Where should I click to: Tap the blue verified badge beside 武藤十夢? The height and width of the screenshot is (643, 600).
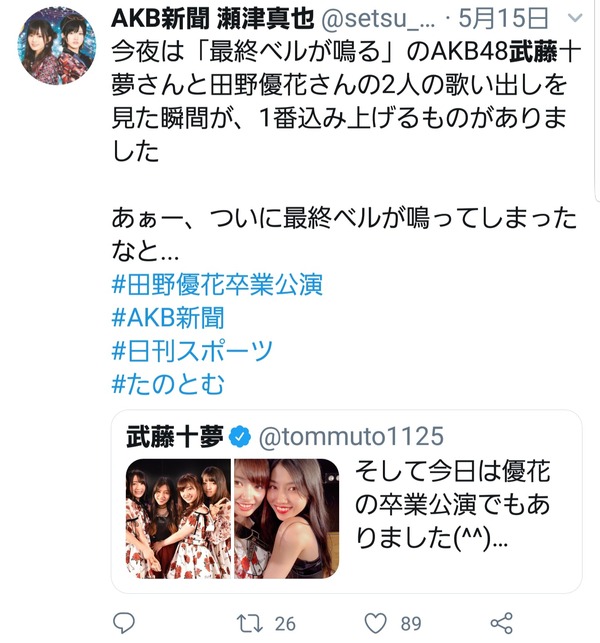point(240,437)
